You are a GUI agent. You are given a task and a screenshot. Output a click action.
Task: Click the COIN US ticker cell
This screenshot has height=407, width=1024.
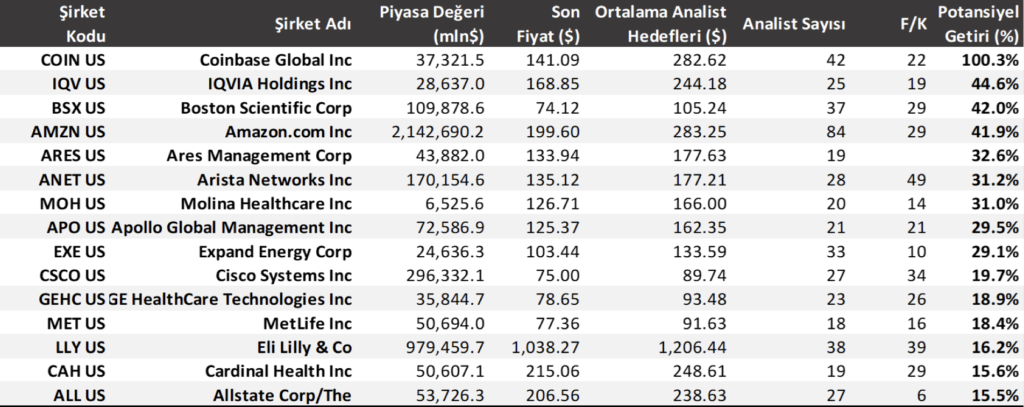click(59, 59)
